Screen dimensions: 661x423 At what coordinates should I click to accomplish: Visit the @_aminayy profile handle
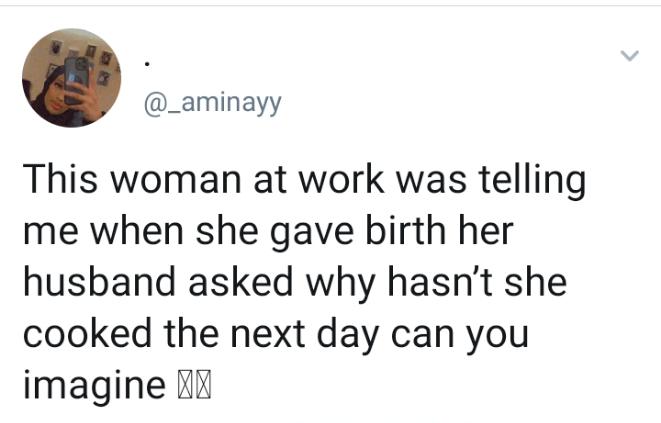(x=212, y=103)
